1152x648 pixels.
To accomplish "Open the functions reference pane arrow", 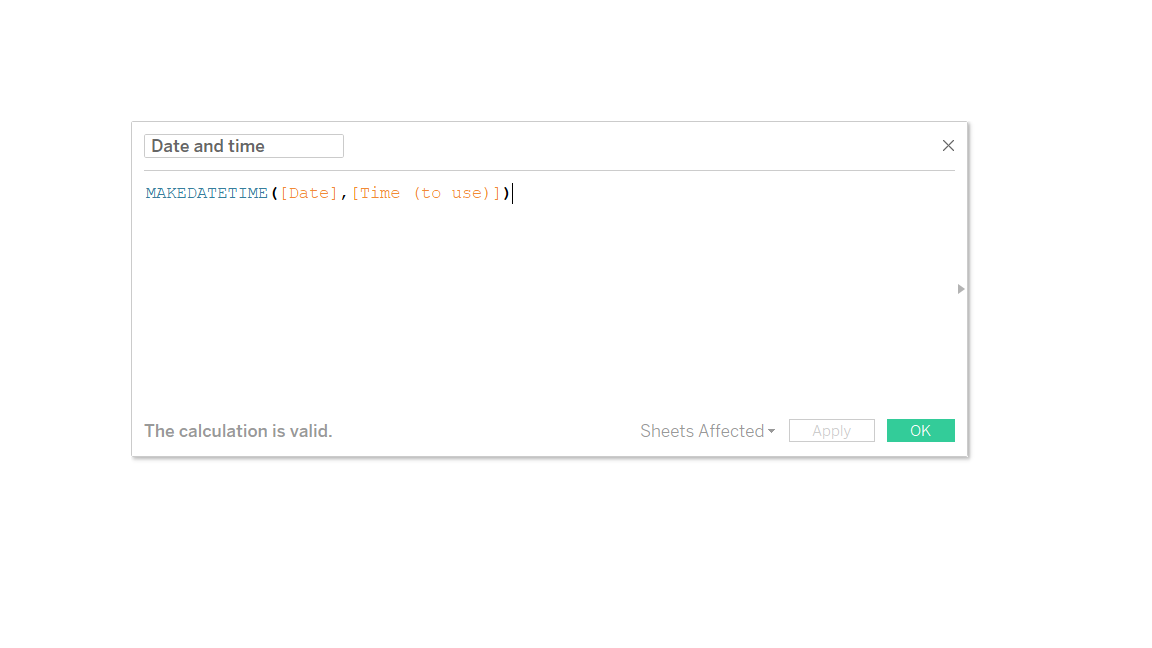I will pyautogui.click(x=960, y=289).
